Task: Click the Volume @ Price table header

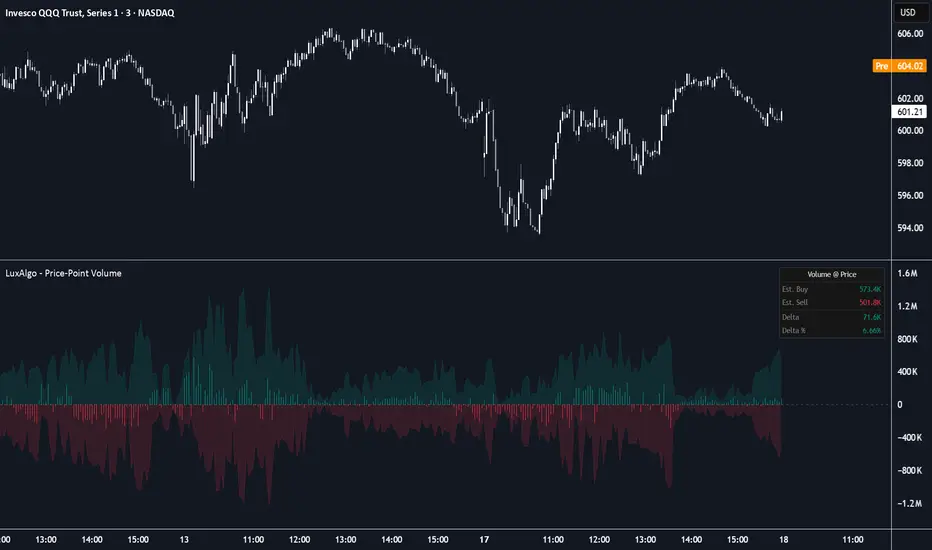Action: click(x=832, y=274)
